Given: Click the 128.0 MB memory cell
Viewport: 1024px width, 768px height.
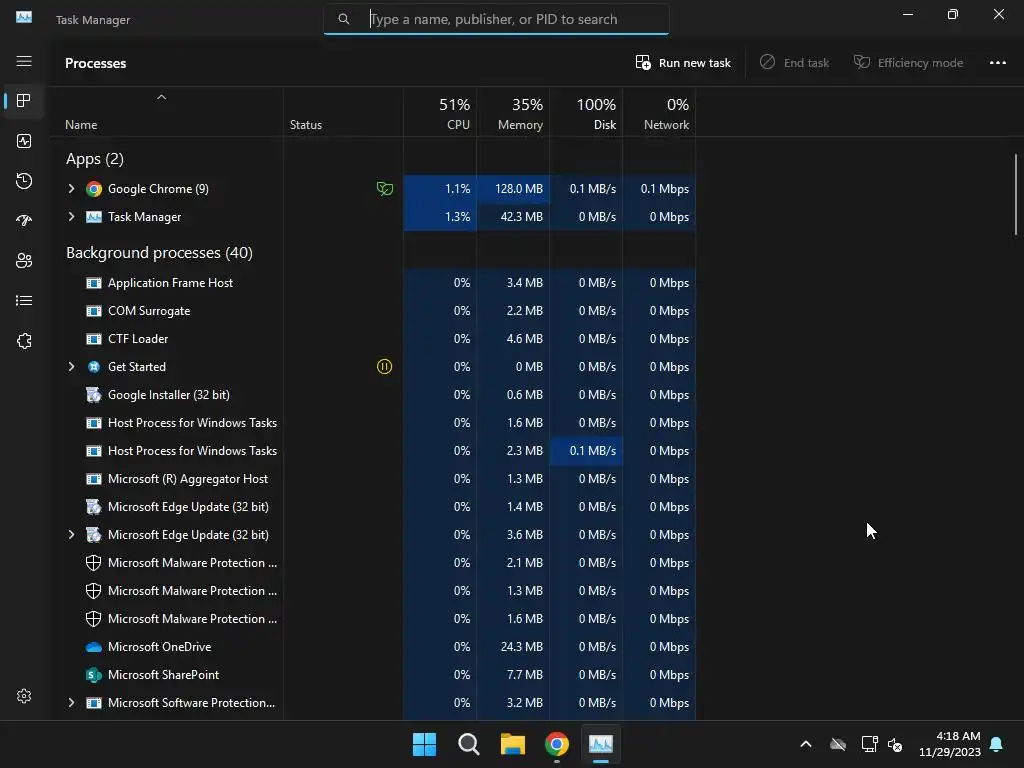Looking at the screenshot, I should tap(513, 189).
